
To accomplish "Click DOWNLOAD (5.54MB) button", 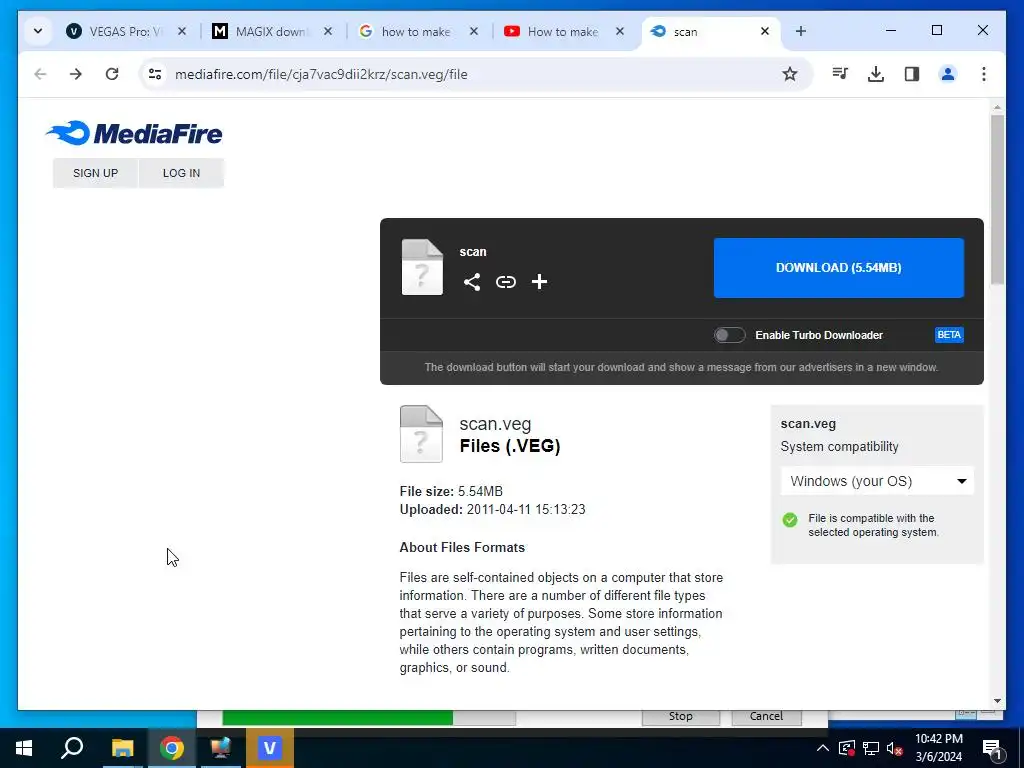I will (839, 268).
